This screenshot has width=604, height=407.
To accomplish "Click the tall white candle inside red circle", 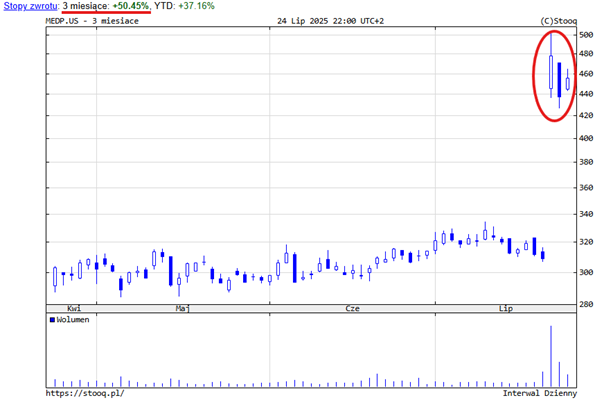I will 551,74.
